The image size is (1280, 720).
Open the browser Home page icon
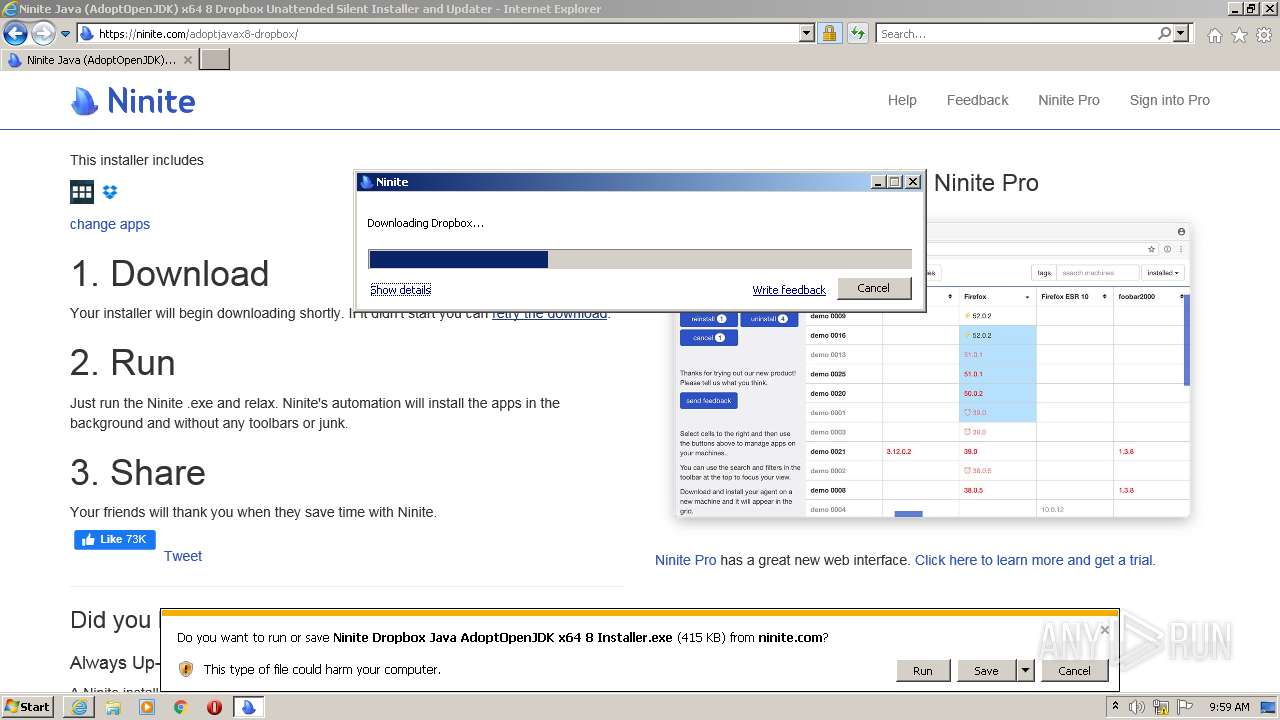tap(1214, 35)
